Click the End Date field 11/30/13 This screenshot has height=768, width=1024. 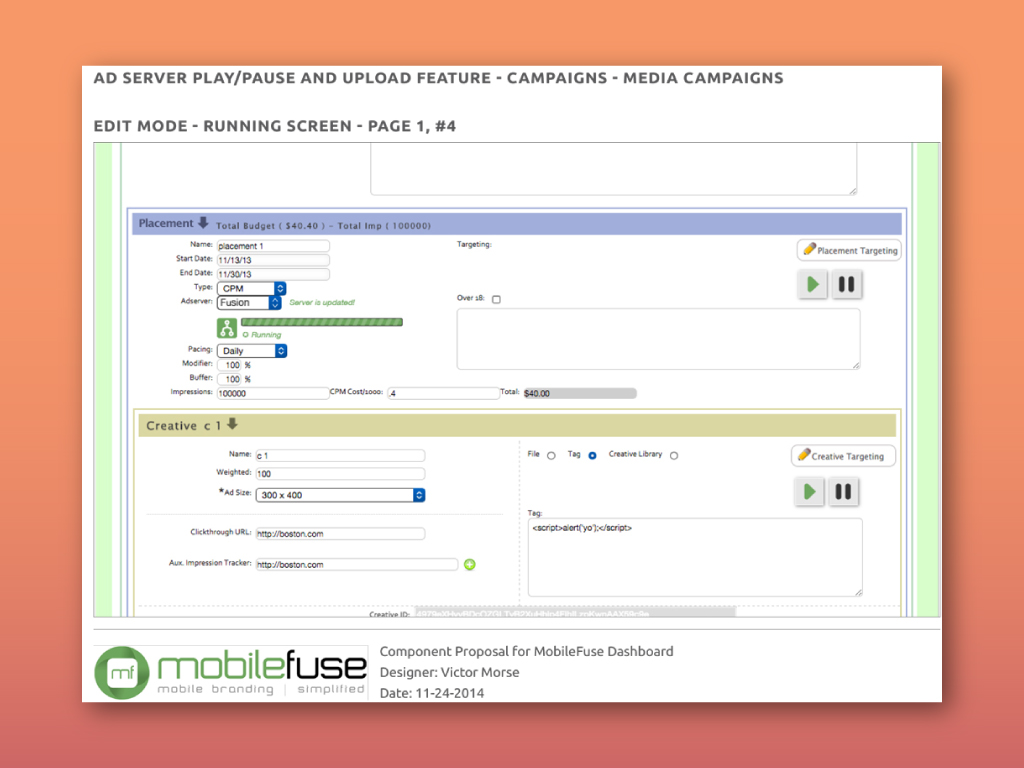(x=273, y=274)
